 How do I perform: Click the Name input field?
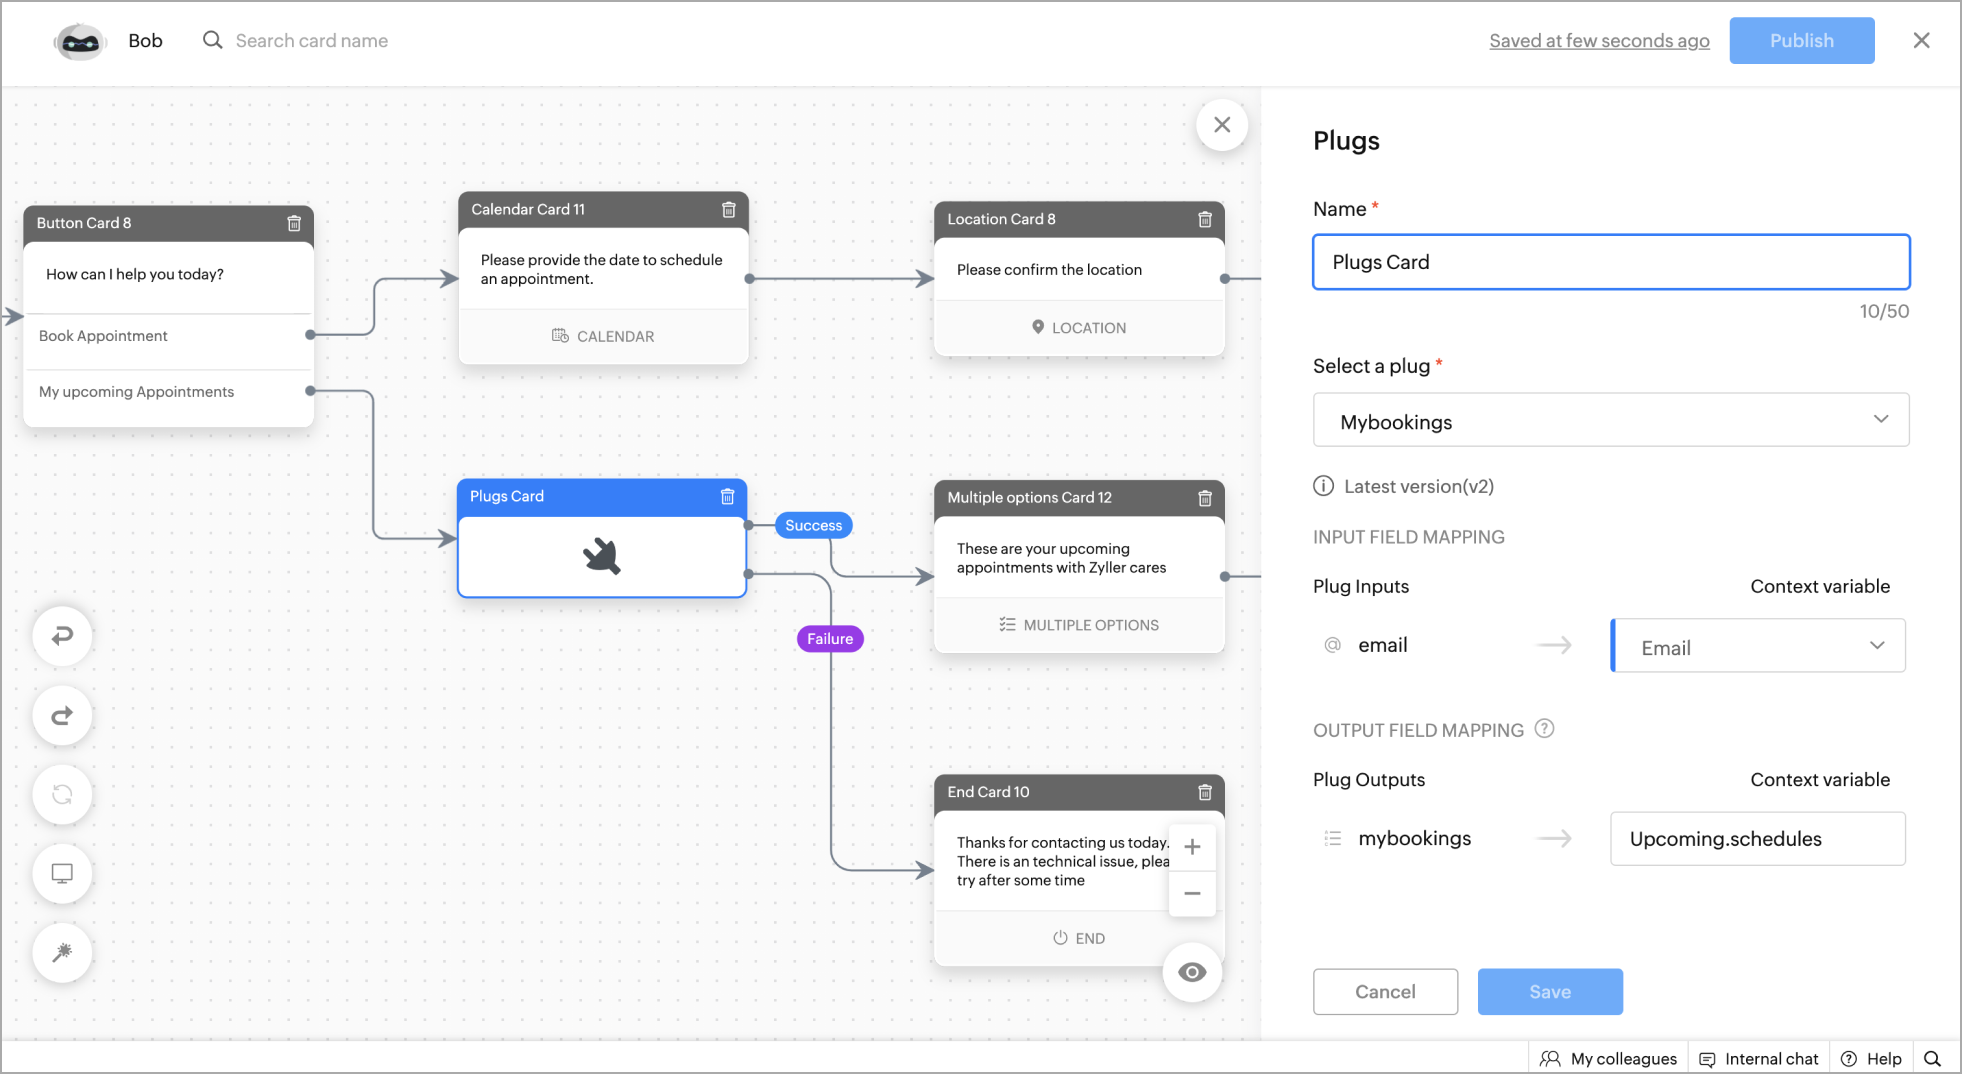coord(1610,262)
